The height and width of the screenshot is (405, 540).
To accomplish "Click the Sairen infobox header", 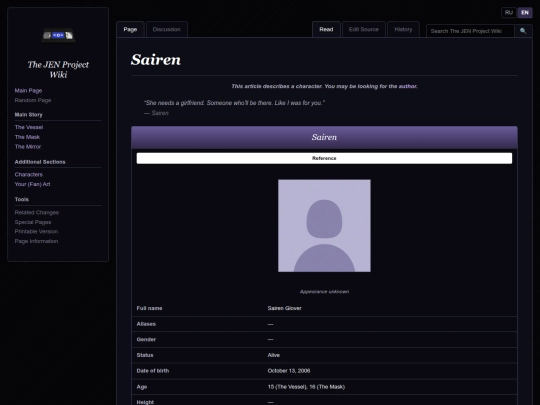I will coord(324,137).
